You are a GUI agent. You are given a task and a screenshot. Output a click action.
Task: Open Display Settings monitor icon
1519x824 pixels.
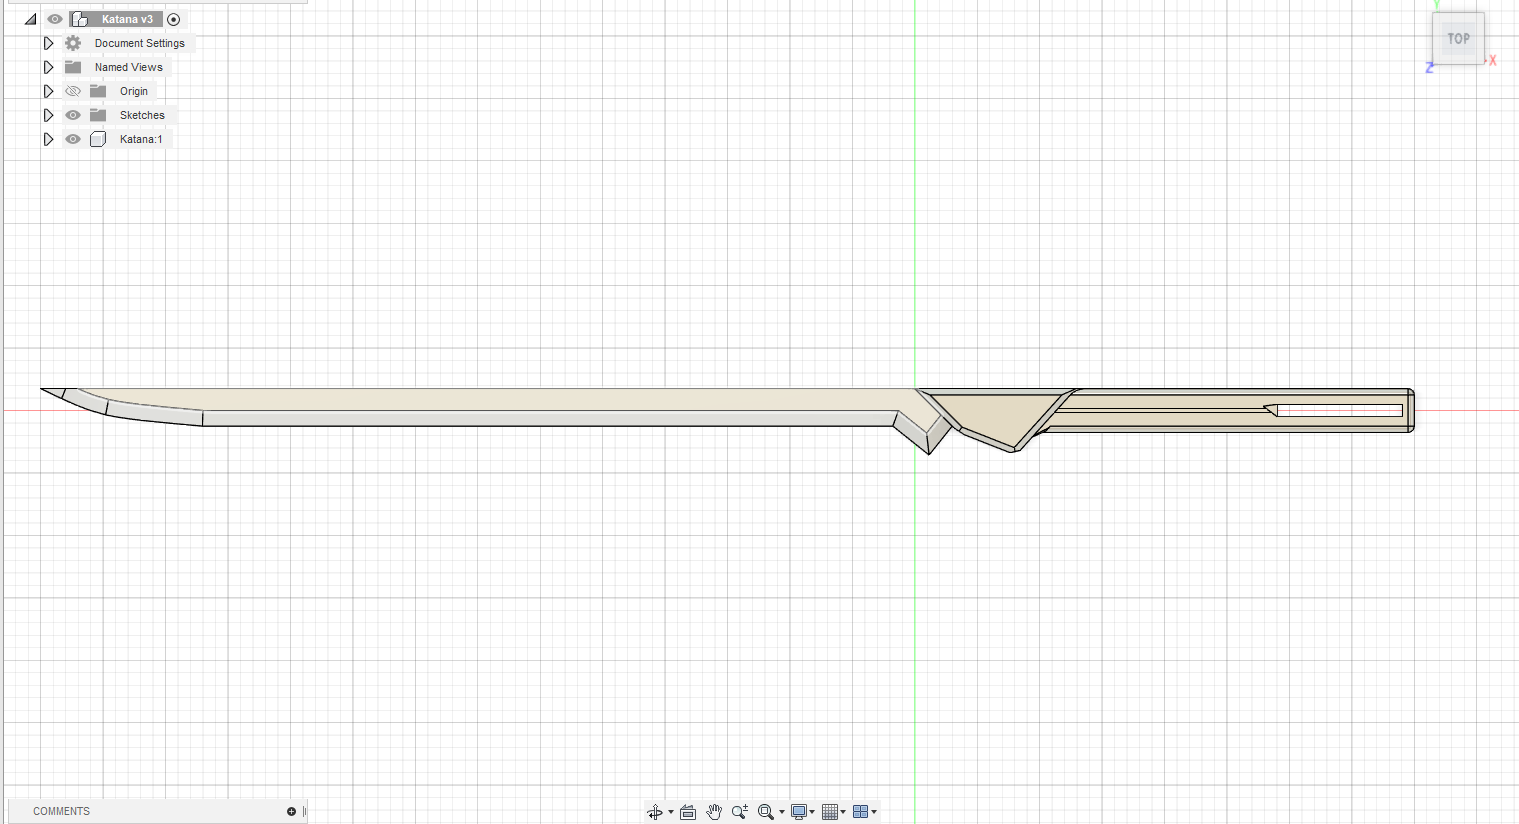(799, 812)
